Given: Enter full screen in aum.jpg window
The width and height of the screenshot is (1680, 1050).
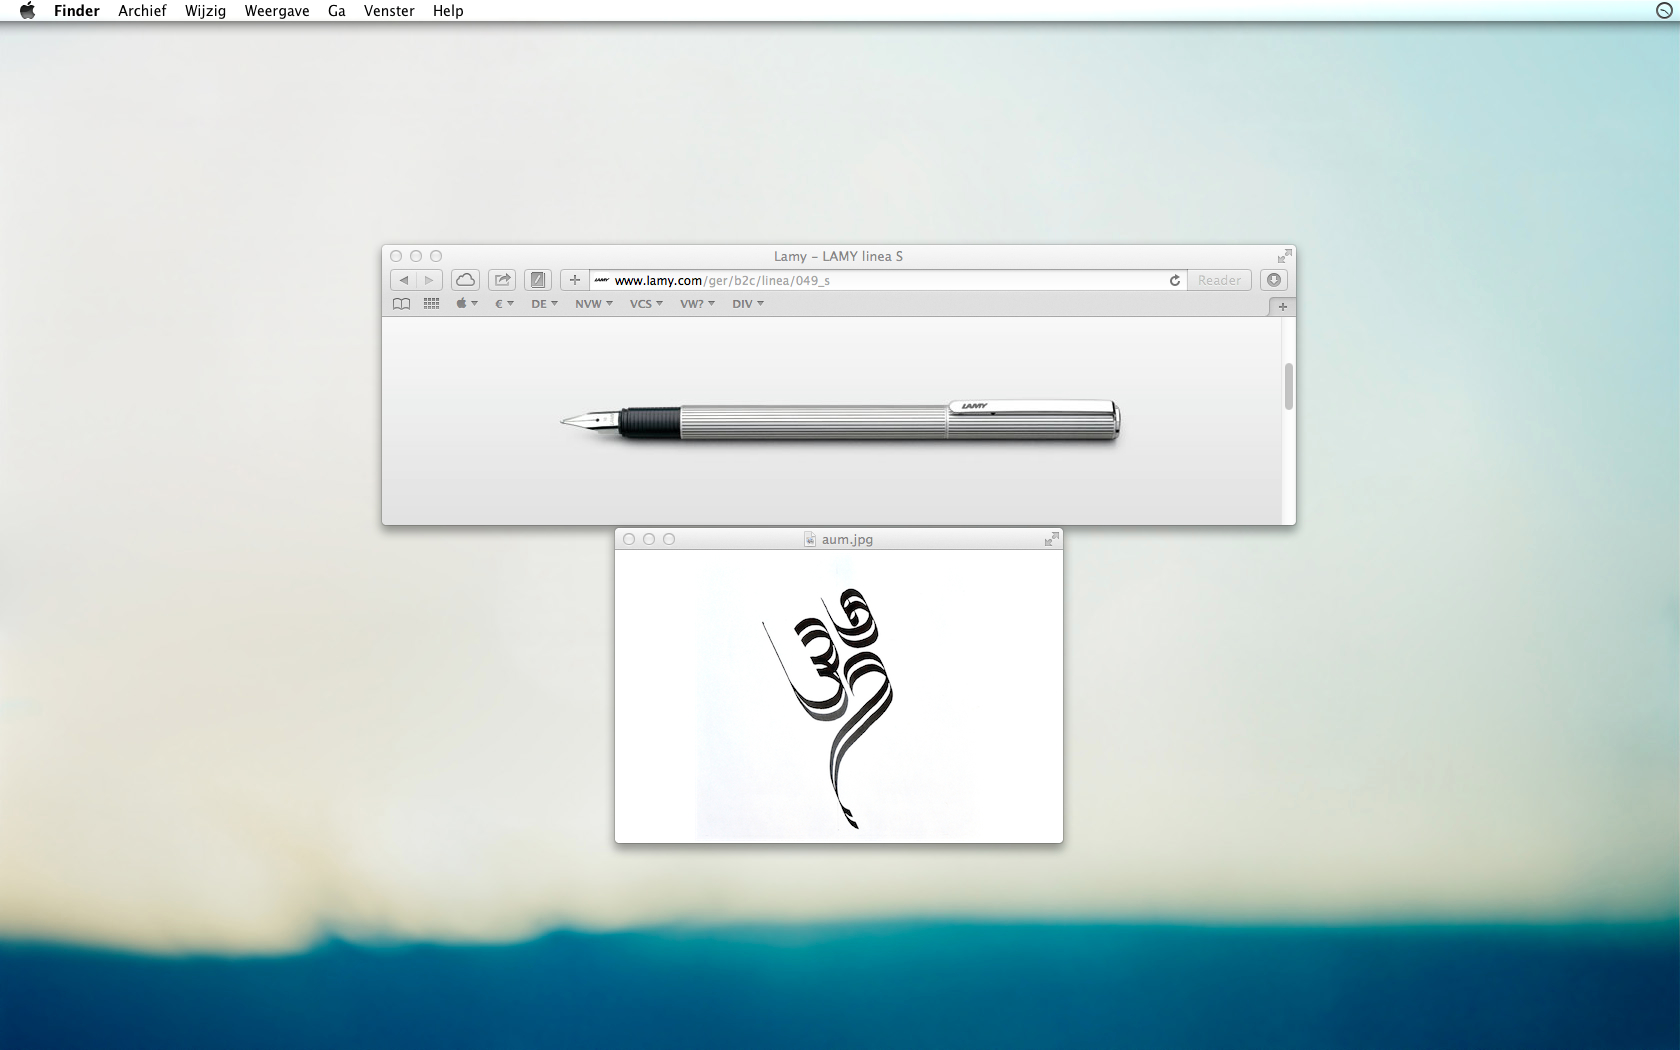Looking at the screenshot, I should (x=1051, y=539).
